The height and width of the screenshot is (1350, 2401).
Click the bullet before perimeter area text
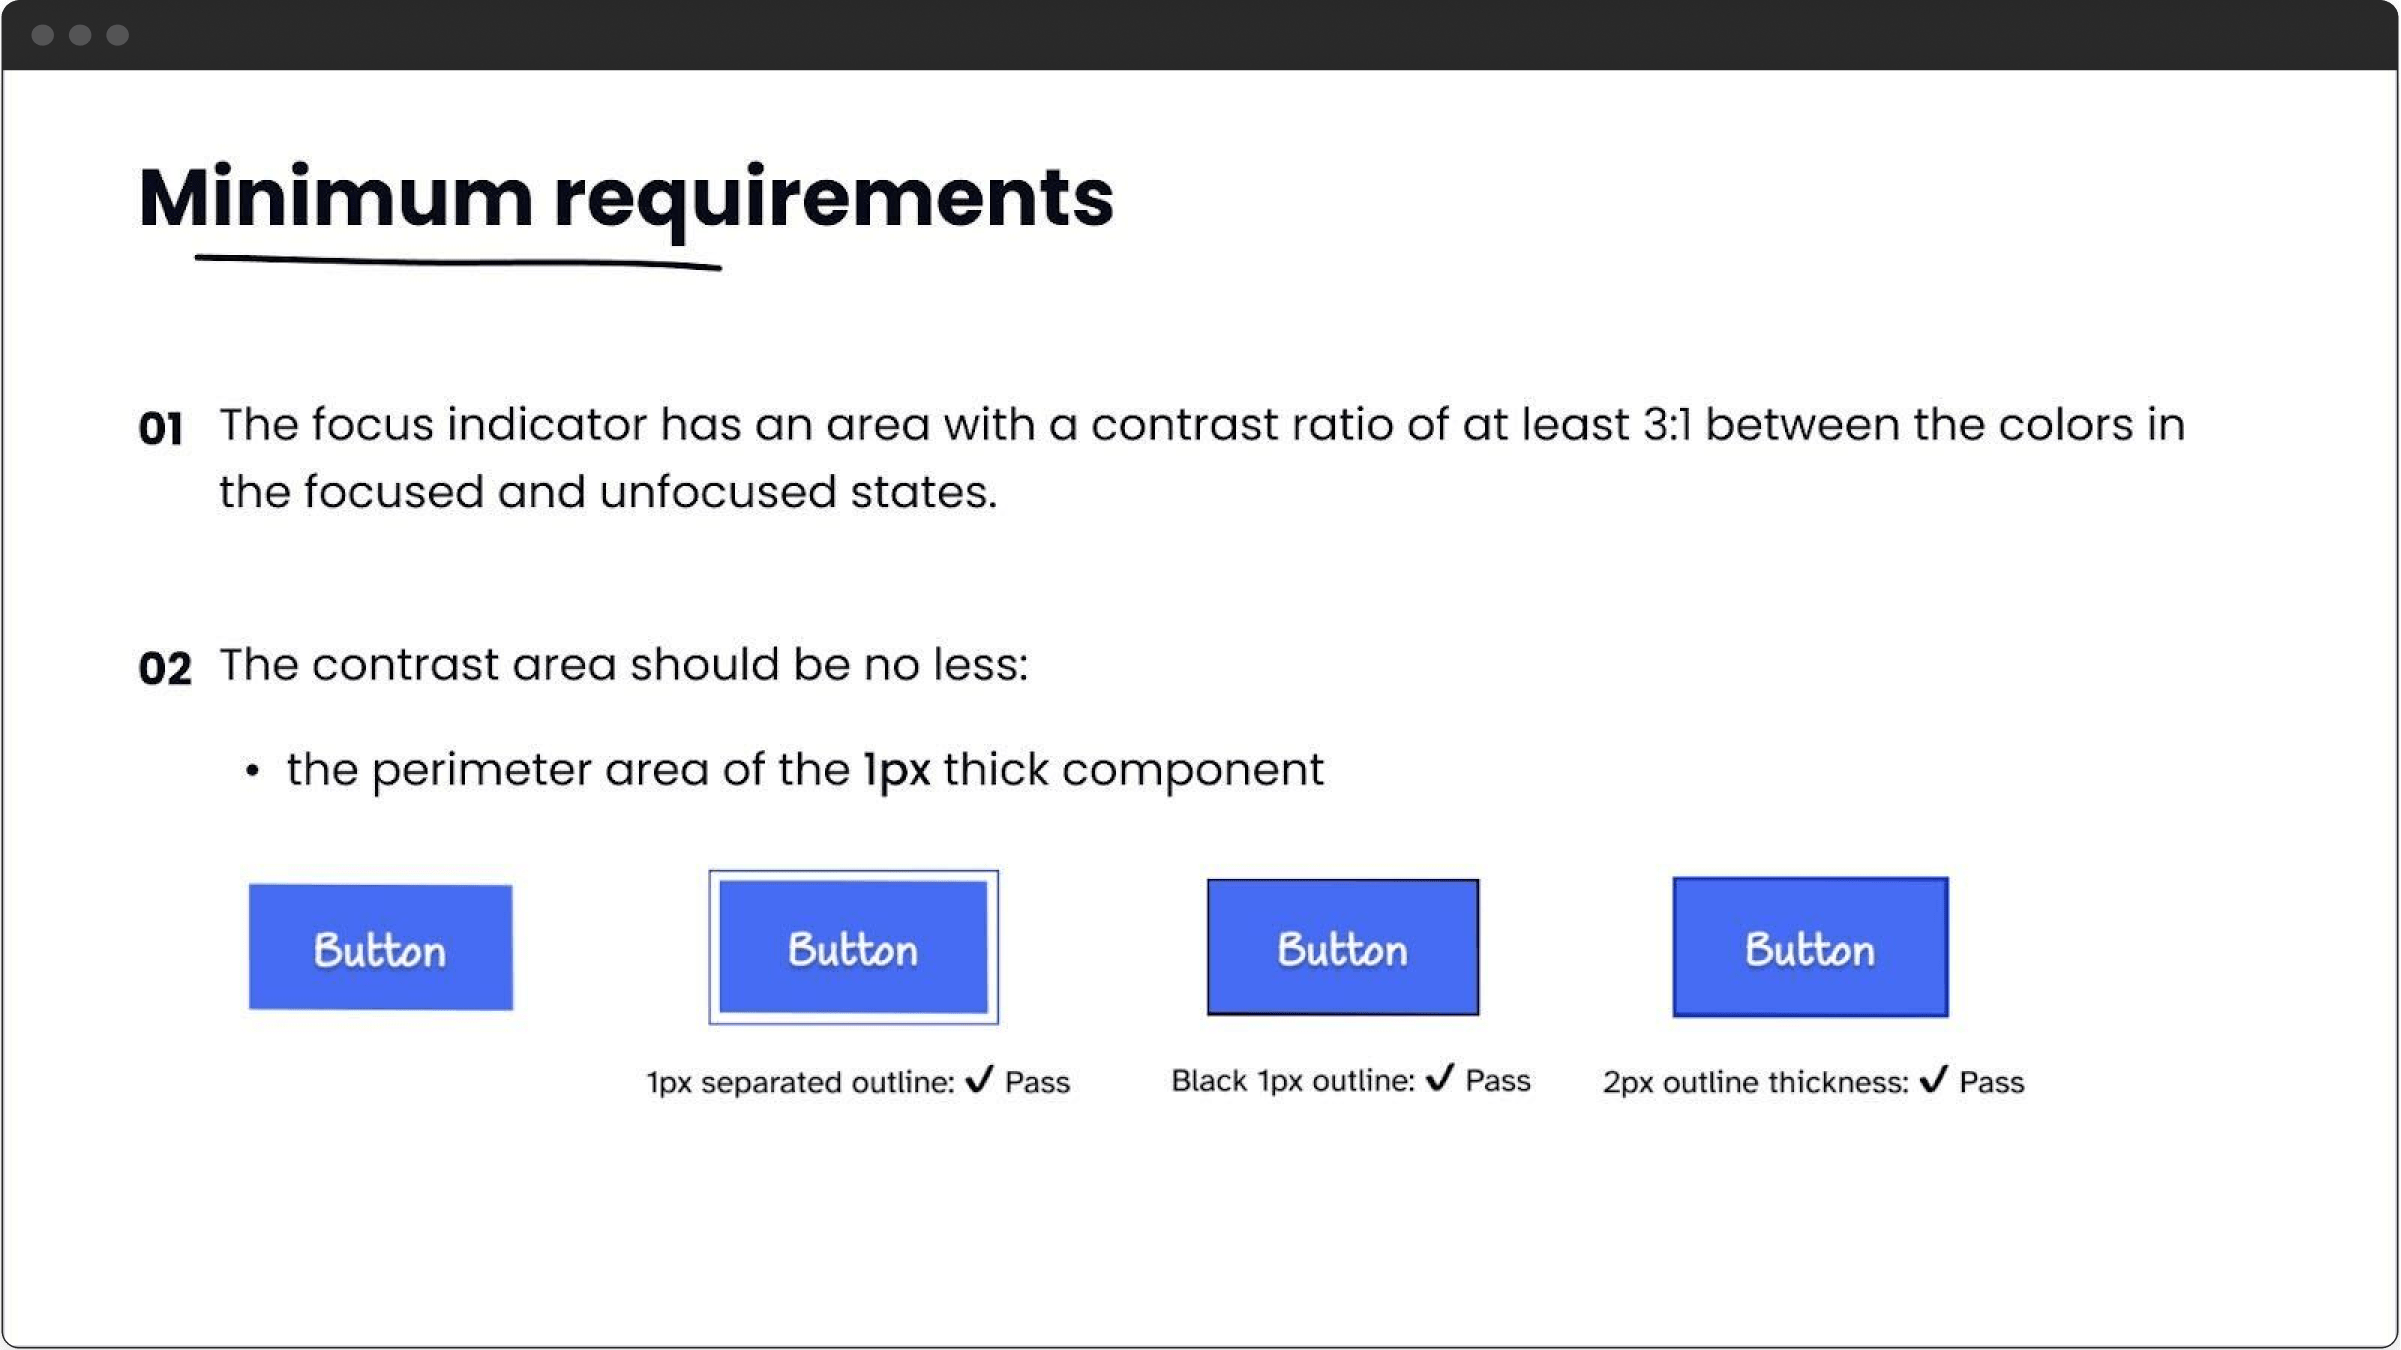click(252, 771)
